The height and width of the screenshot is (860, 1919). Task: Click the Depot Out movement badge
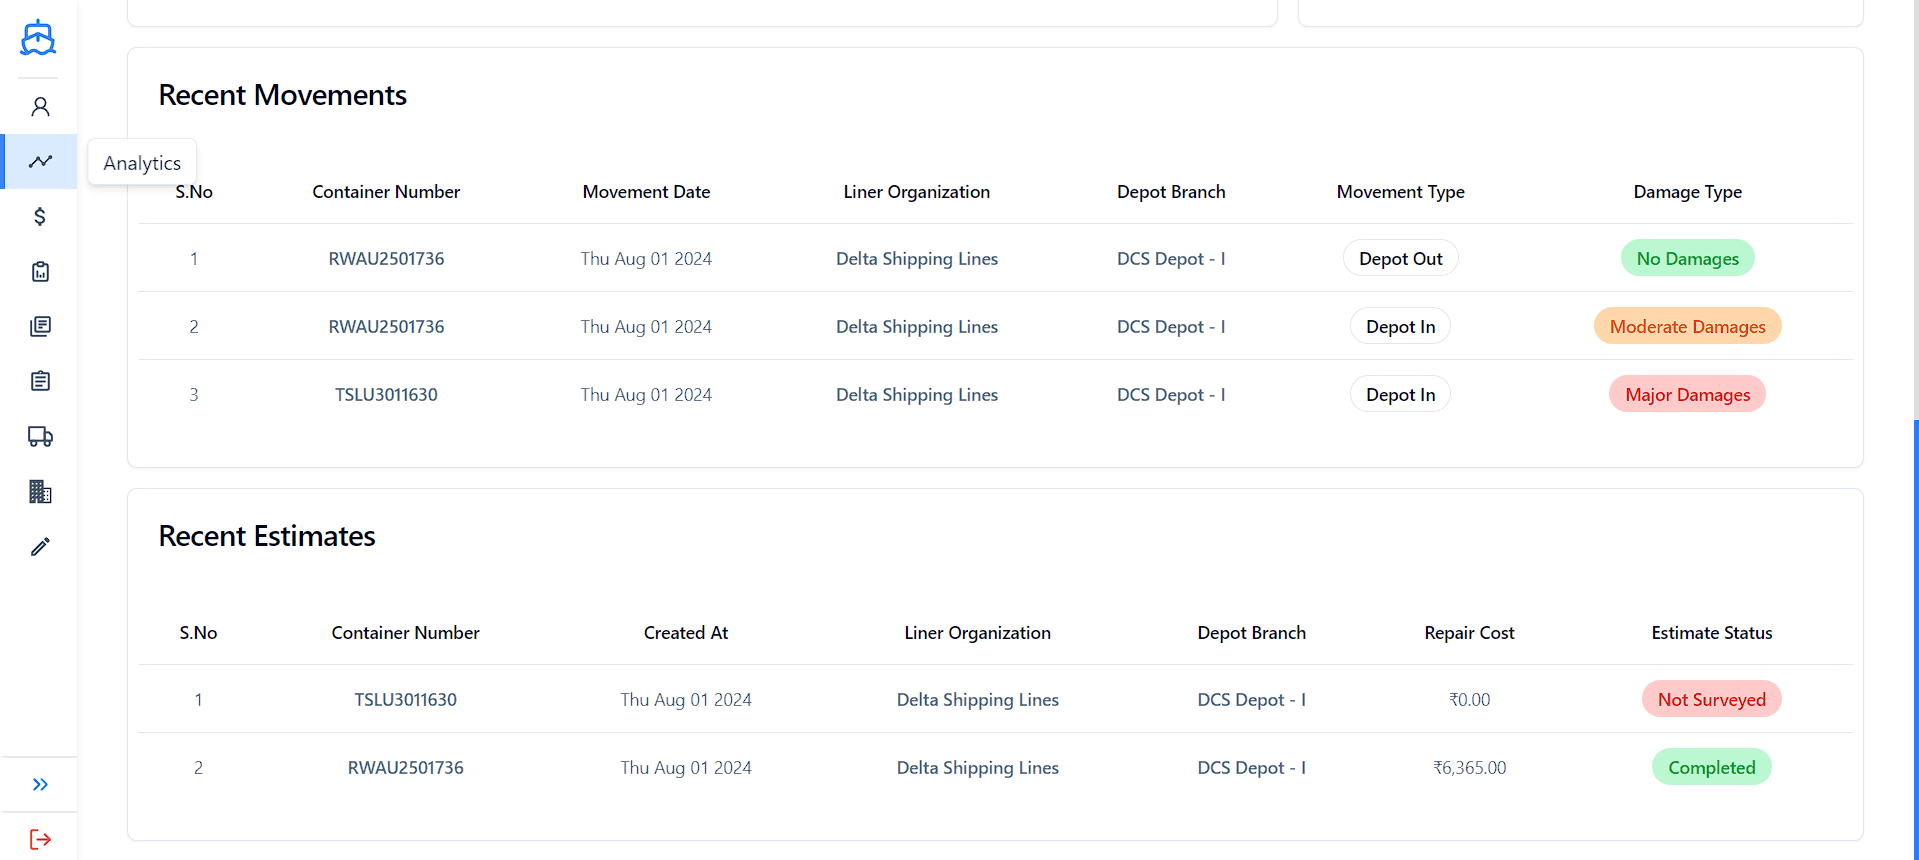click(x=1400, y=258)
